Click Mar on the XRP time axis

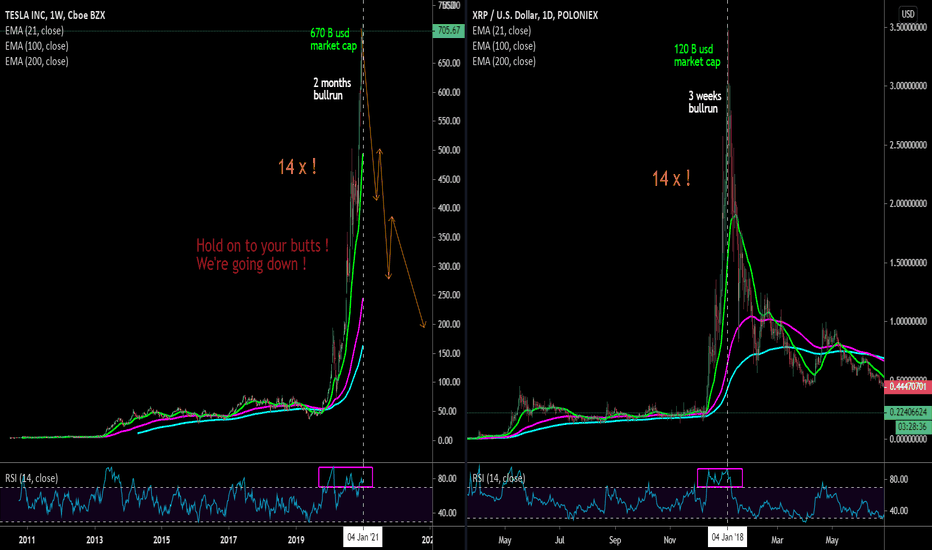(777, 540)
